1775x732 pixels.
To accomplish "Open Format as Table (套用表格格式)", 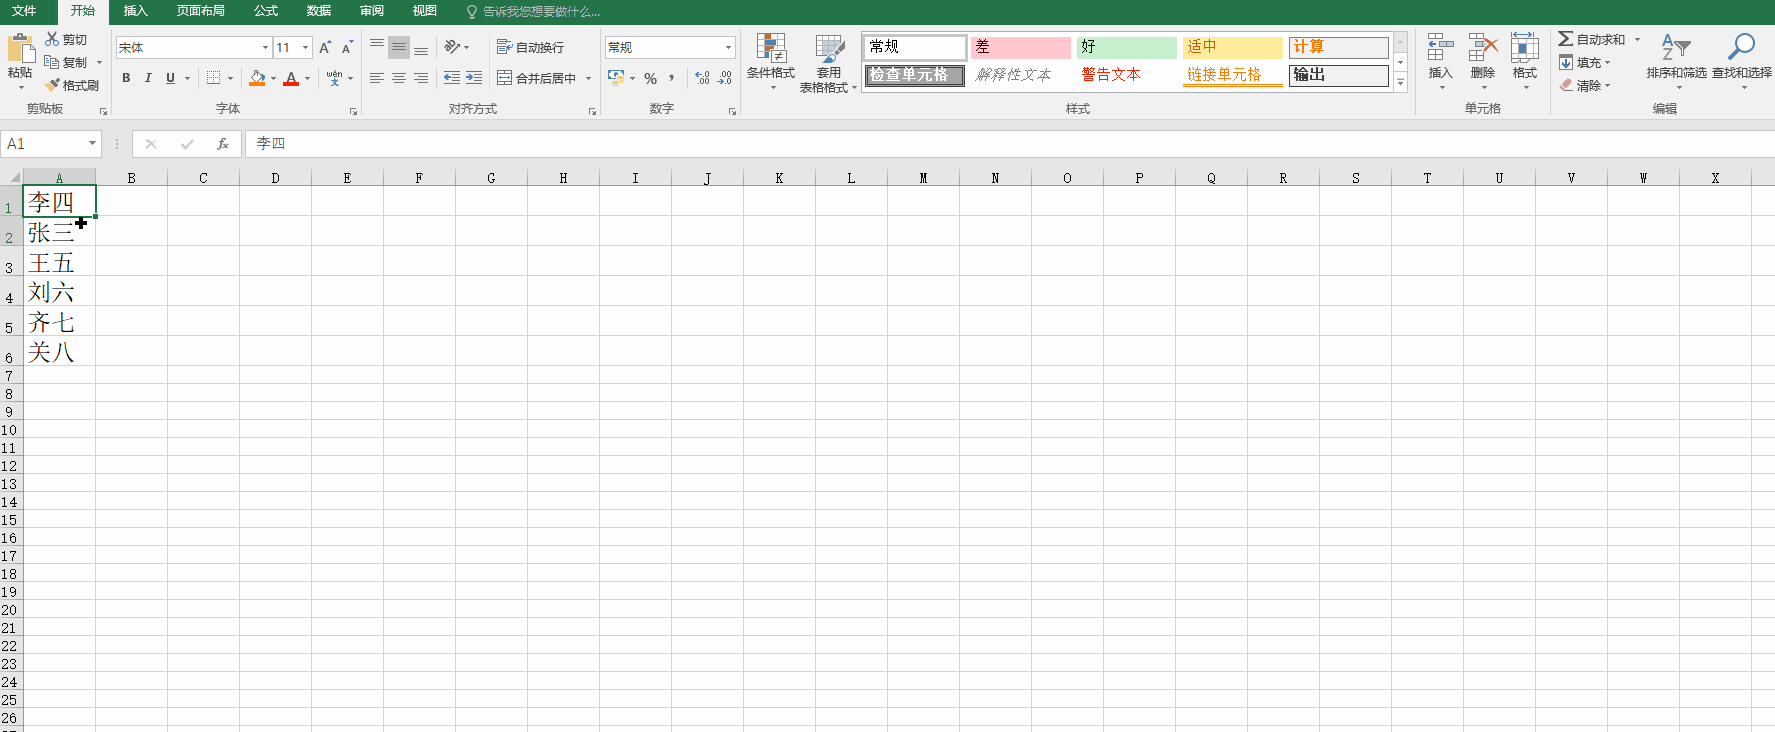I will (829, 64).
